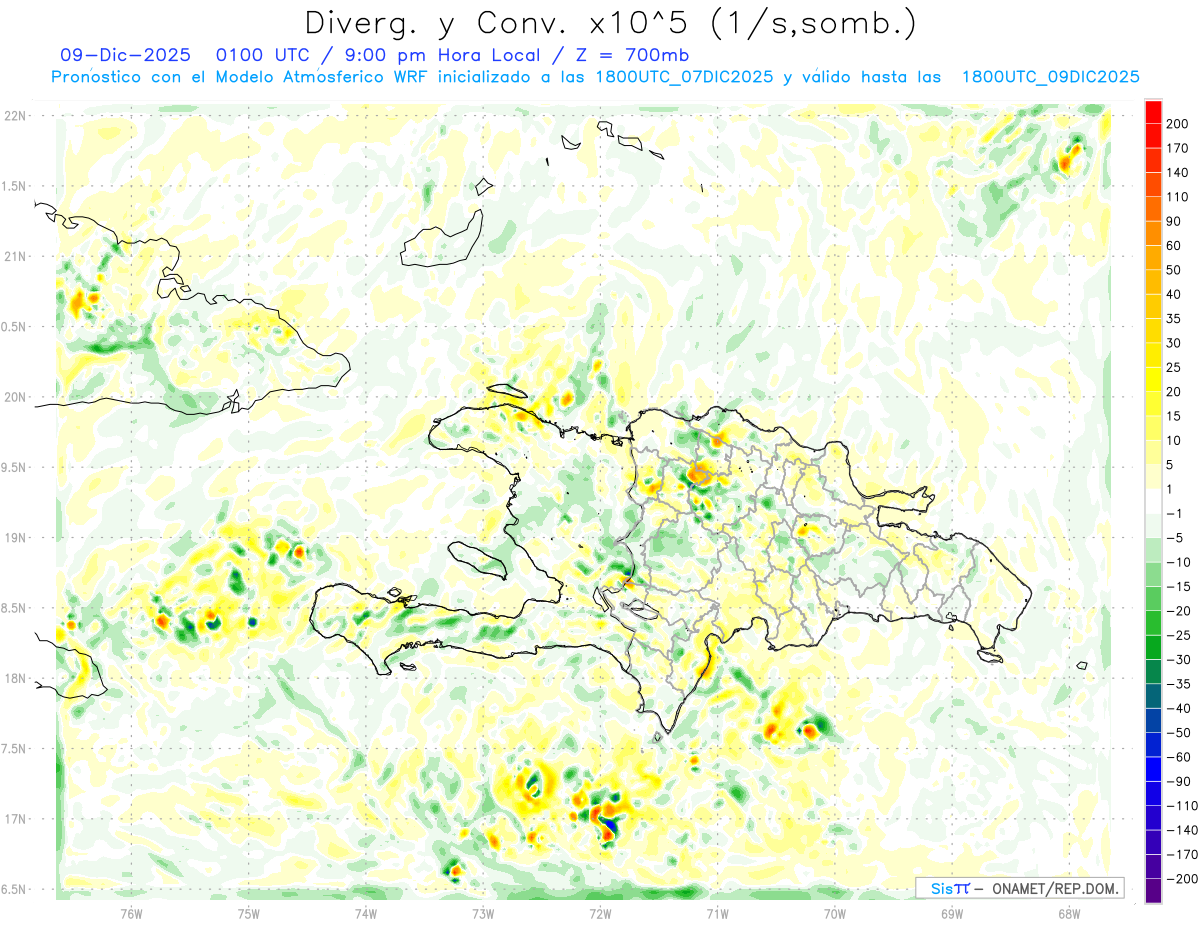
Task: Click the color scale value '200'
Action: (x=1177, y=123)
